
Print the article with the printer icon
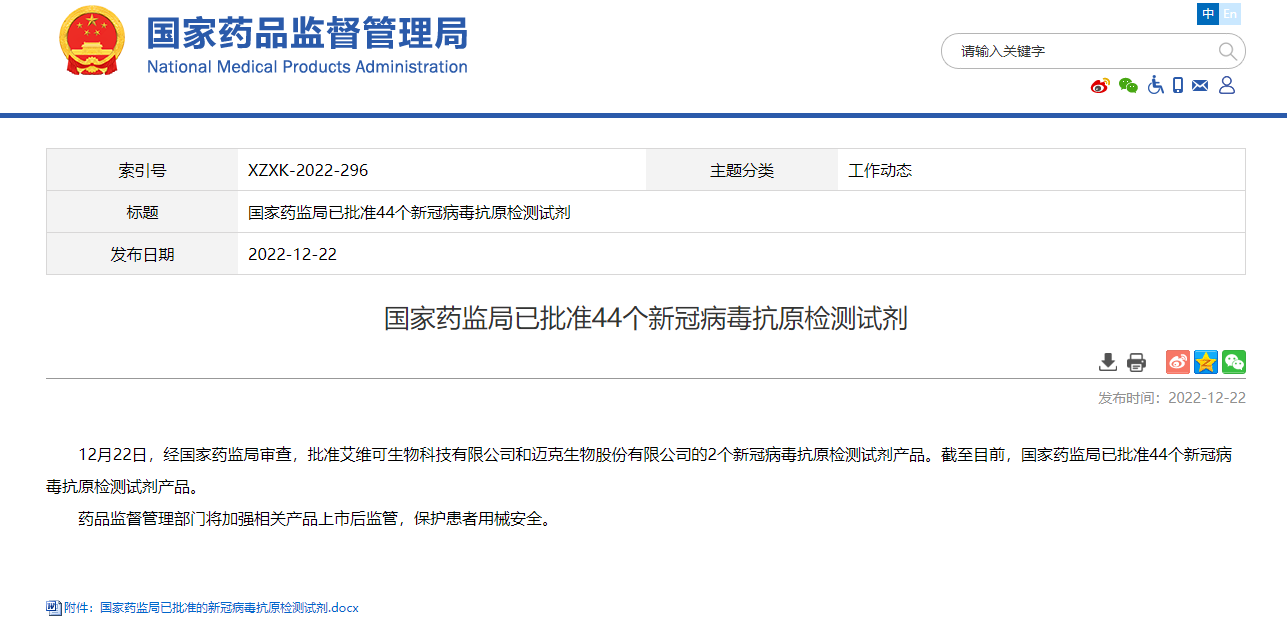click(x=1137, y=362)
